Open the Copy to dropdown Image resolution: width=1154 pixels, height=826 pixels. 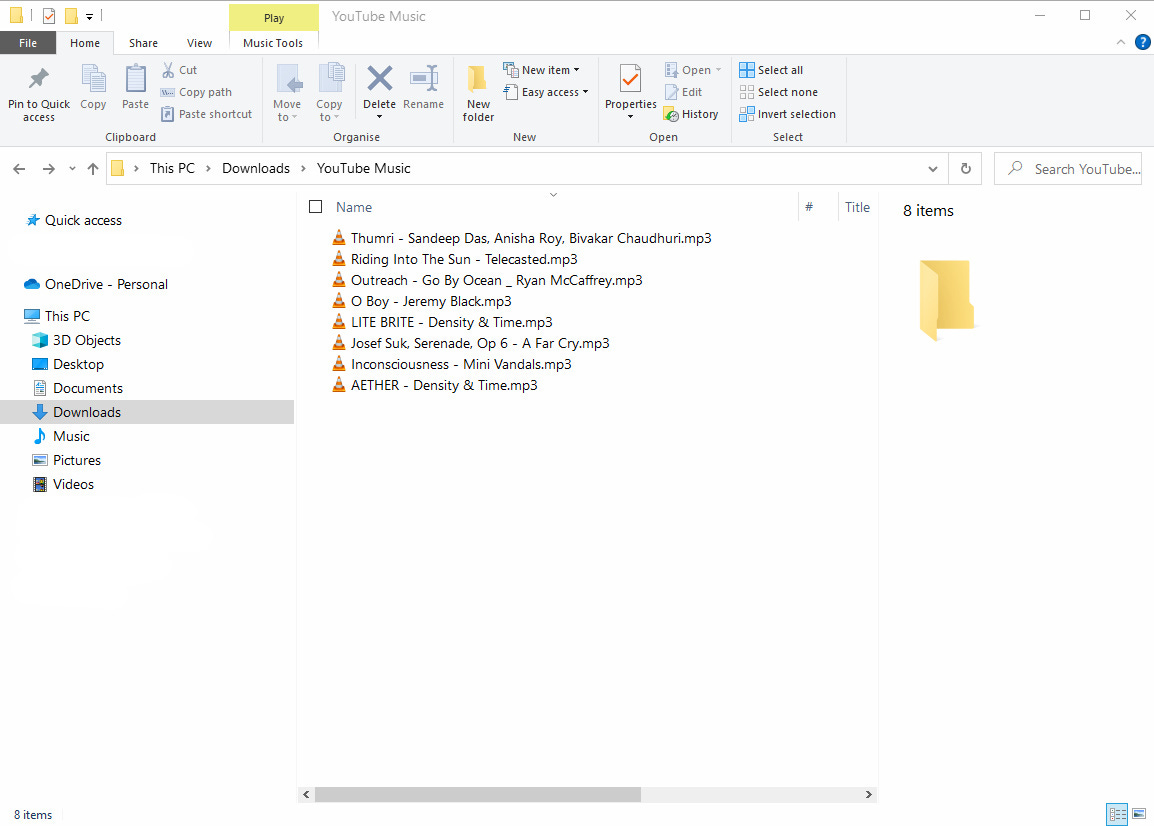click(x=329, y=93)
